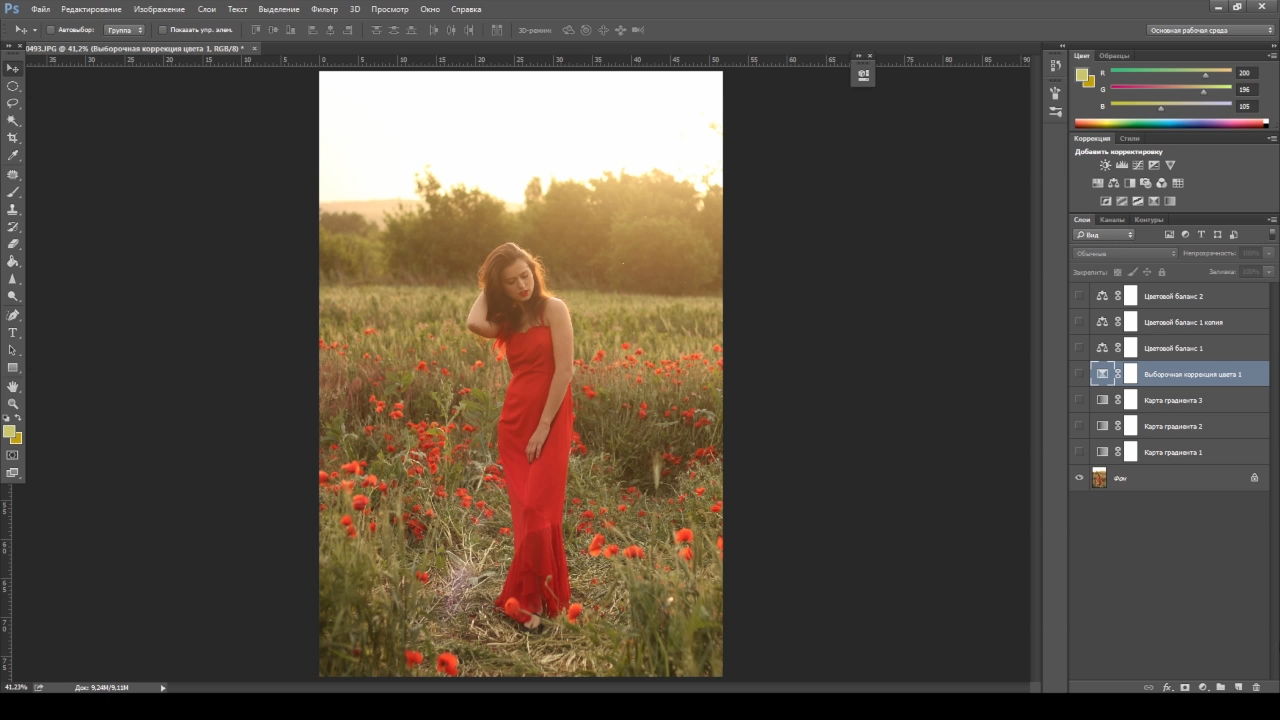The image size is (1280, 720).
Task: Select the Eraser tool
Action: [13, 244]
